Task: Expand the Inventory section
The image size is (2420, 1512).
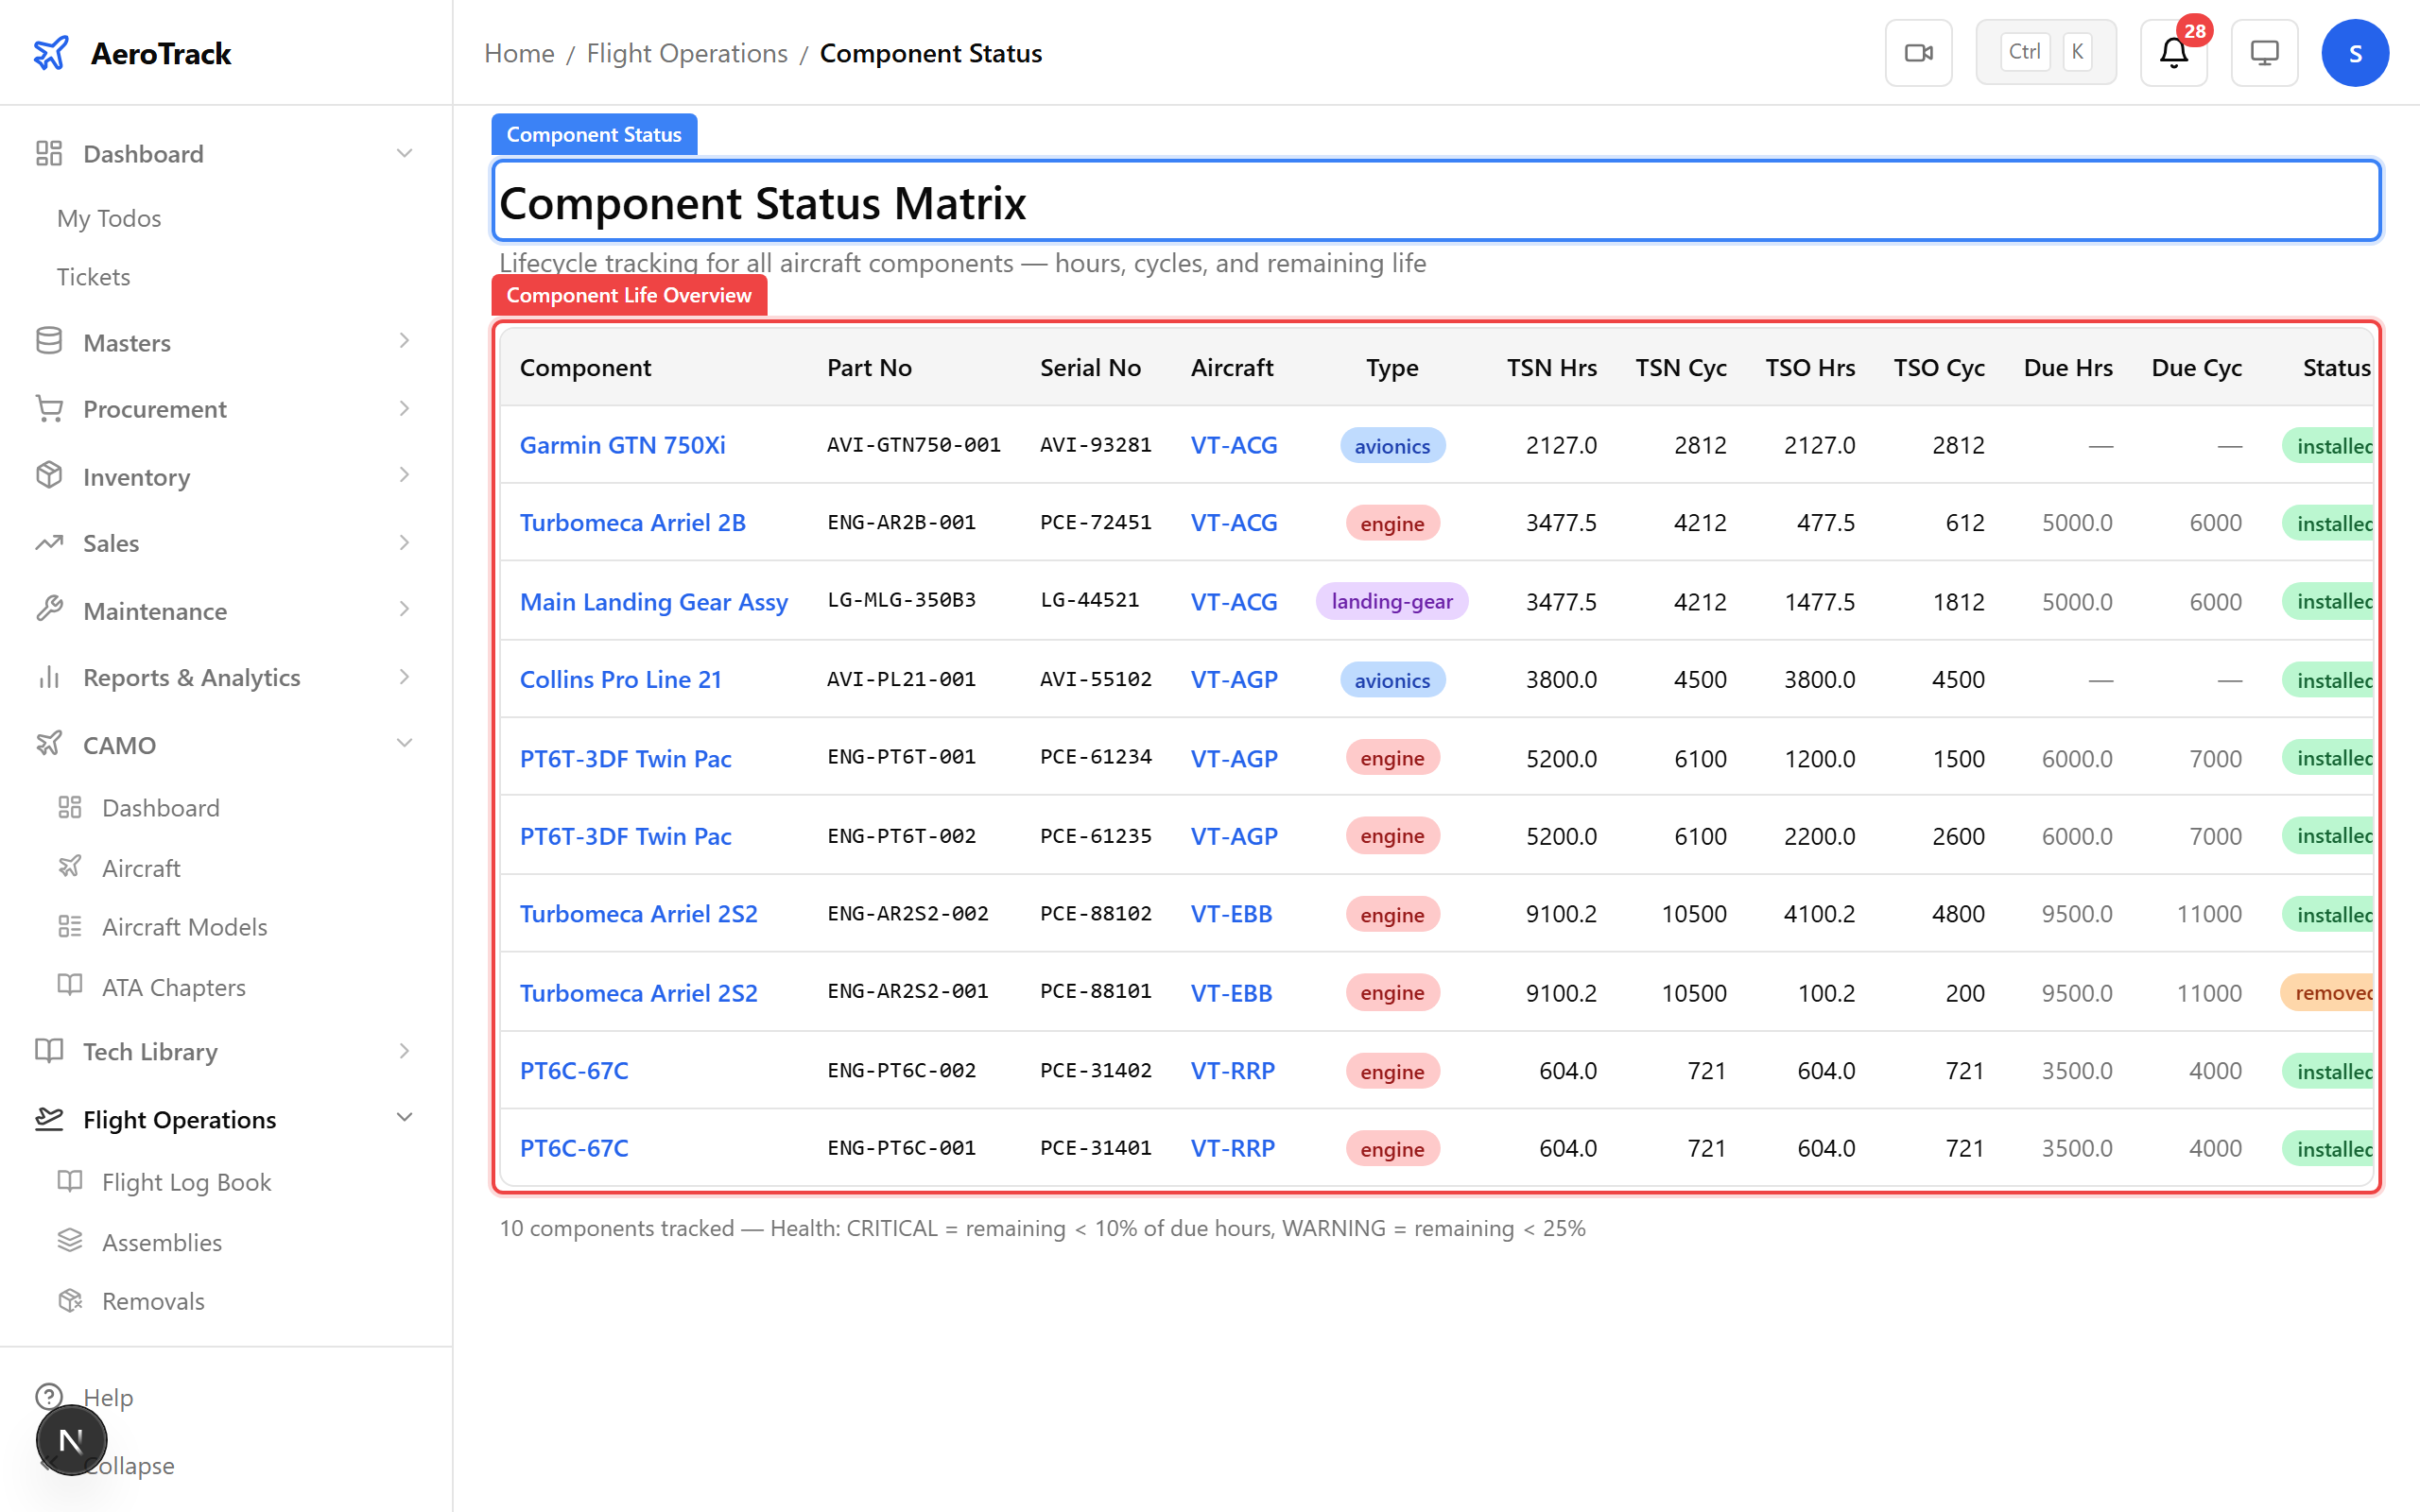Action: pyautogui.click(x=404, y=476)
